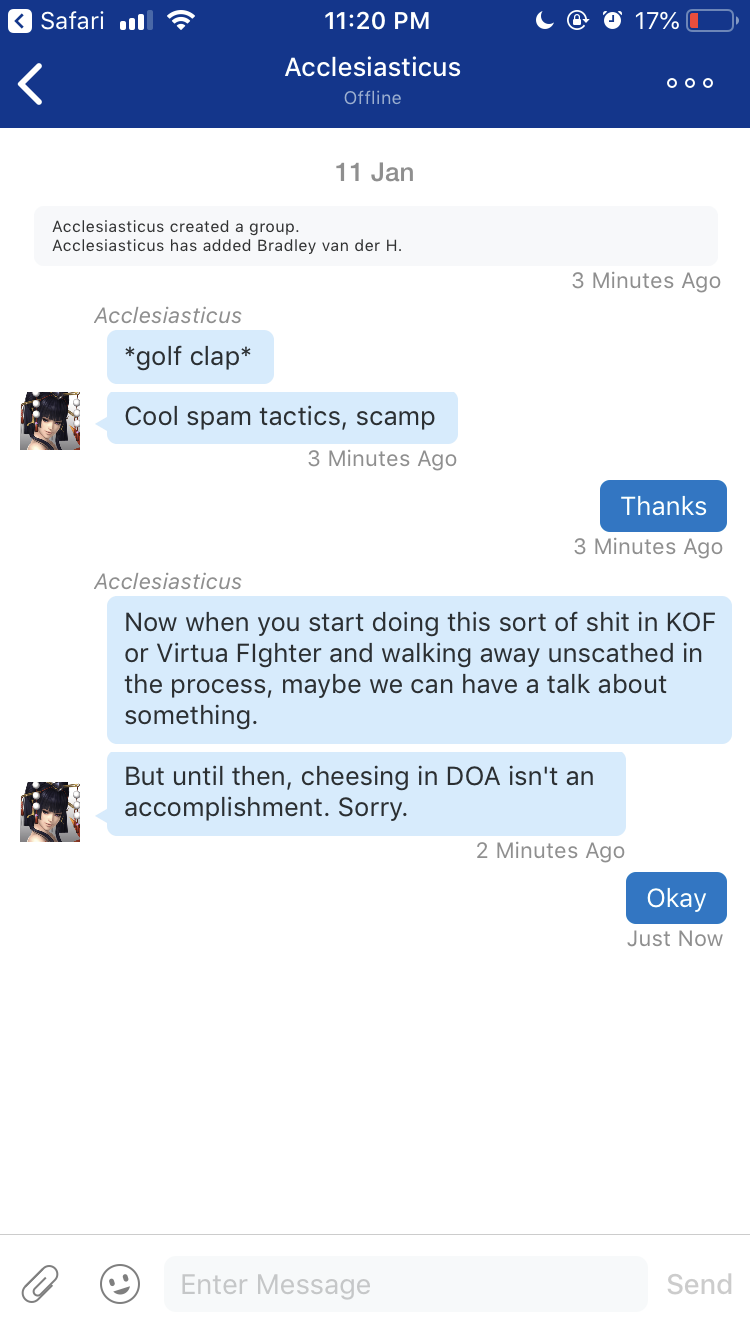Focus the Enter Message text field
Image resolution: width=750 pixels, height=1334 pixels.
(x=405, y=1283)
